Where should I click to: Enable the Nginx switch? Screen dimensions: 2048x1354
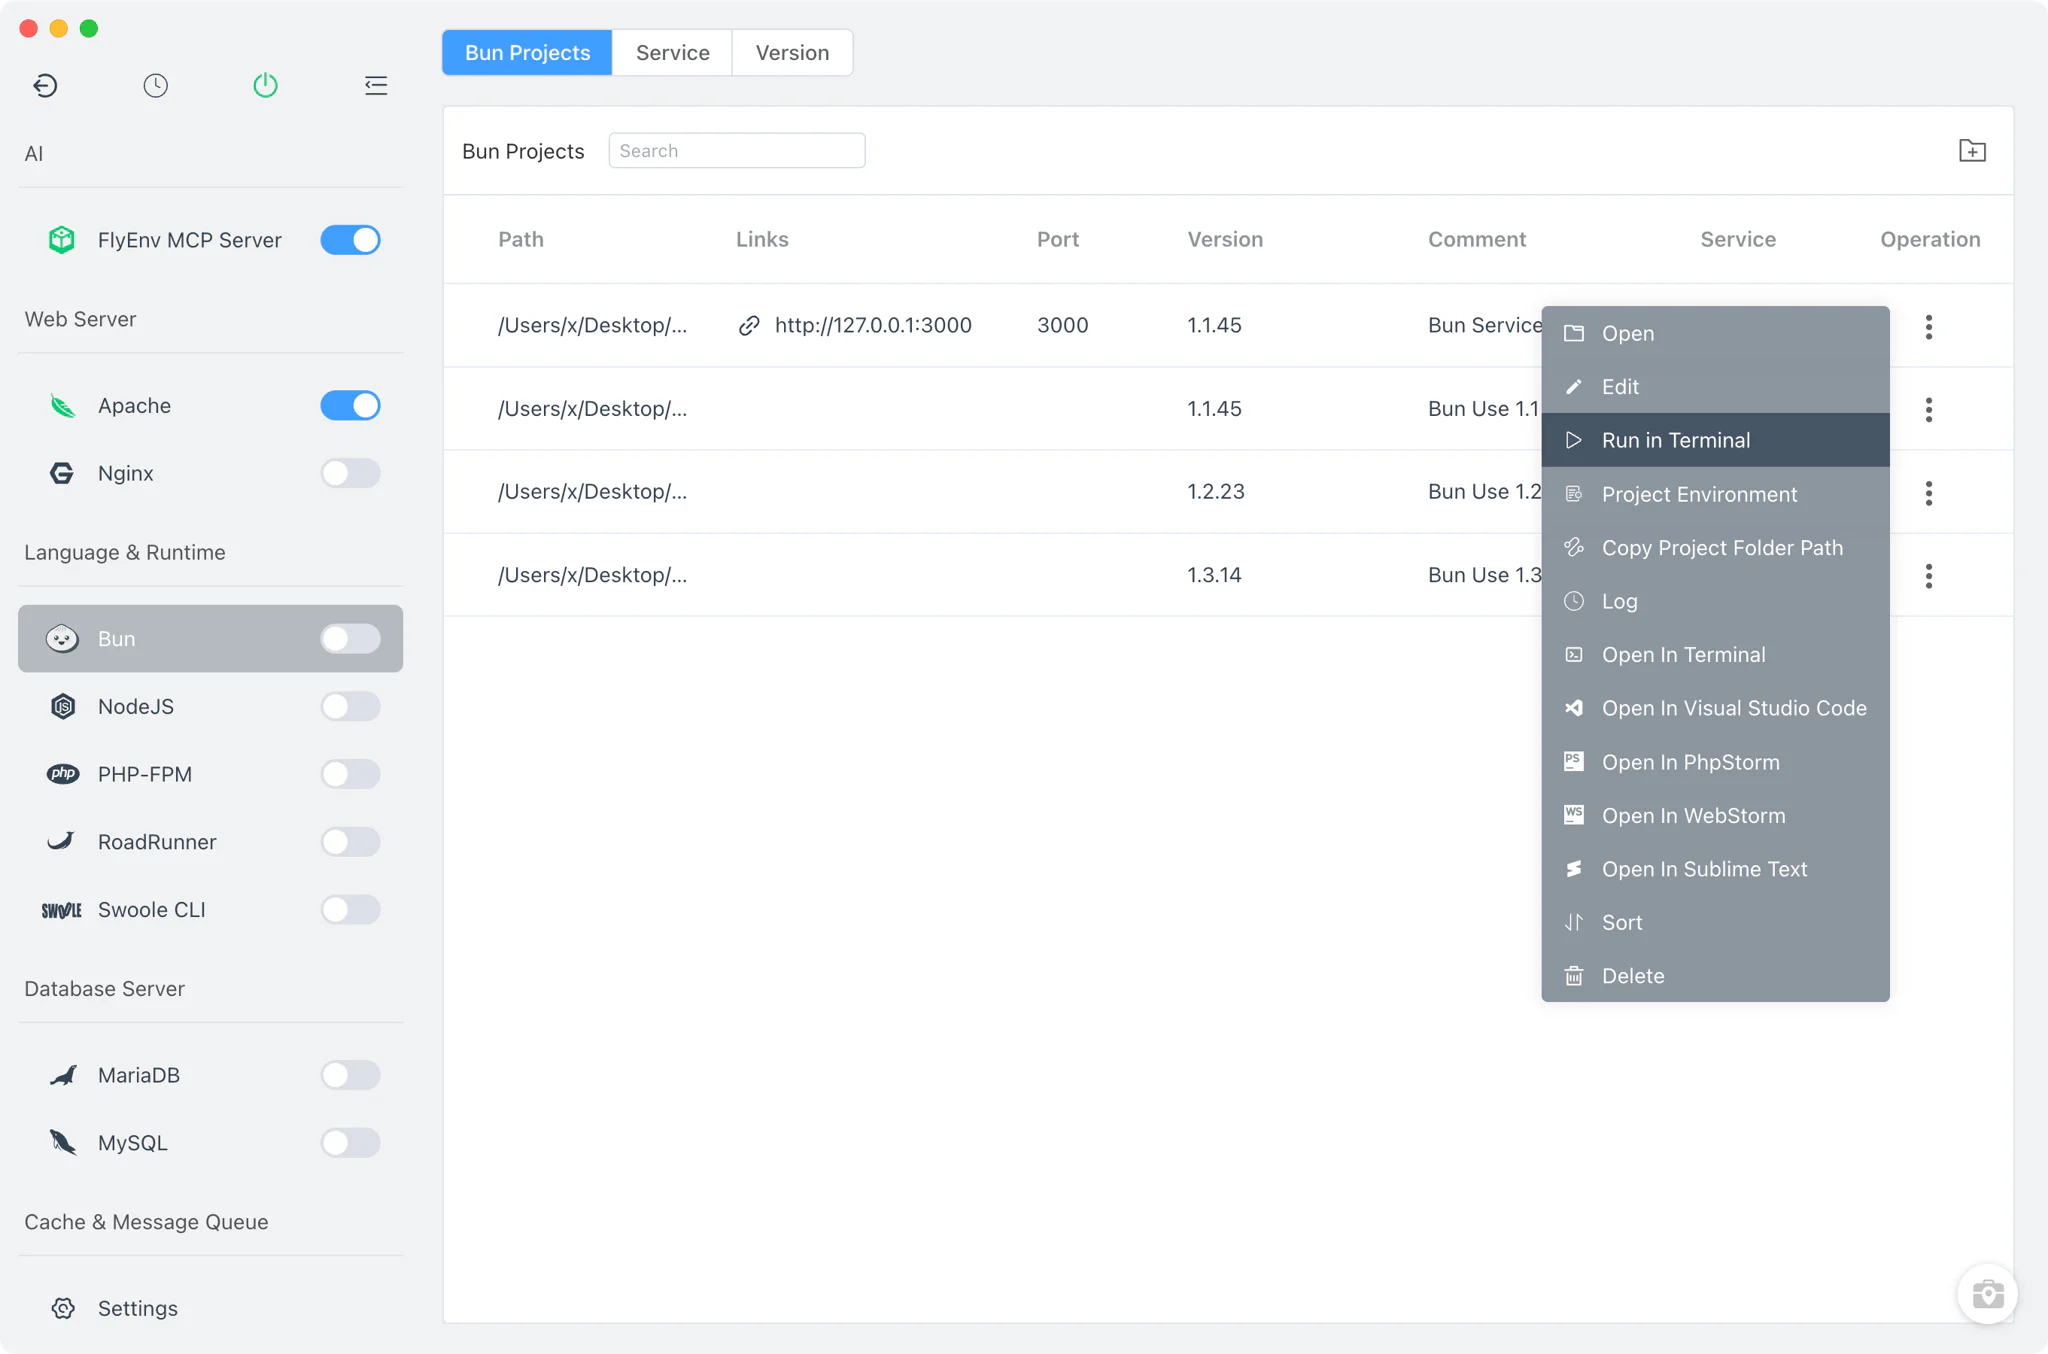tap(350, 473)
